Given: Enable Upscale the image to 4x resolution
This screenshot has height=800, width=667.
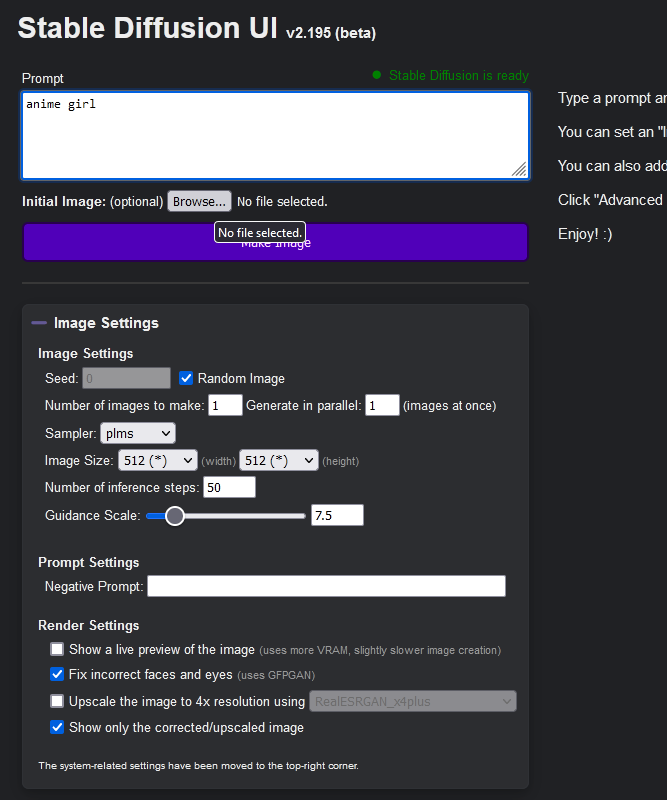Looking at the screenshot, I should point(57,701).
